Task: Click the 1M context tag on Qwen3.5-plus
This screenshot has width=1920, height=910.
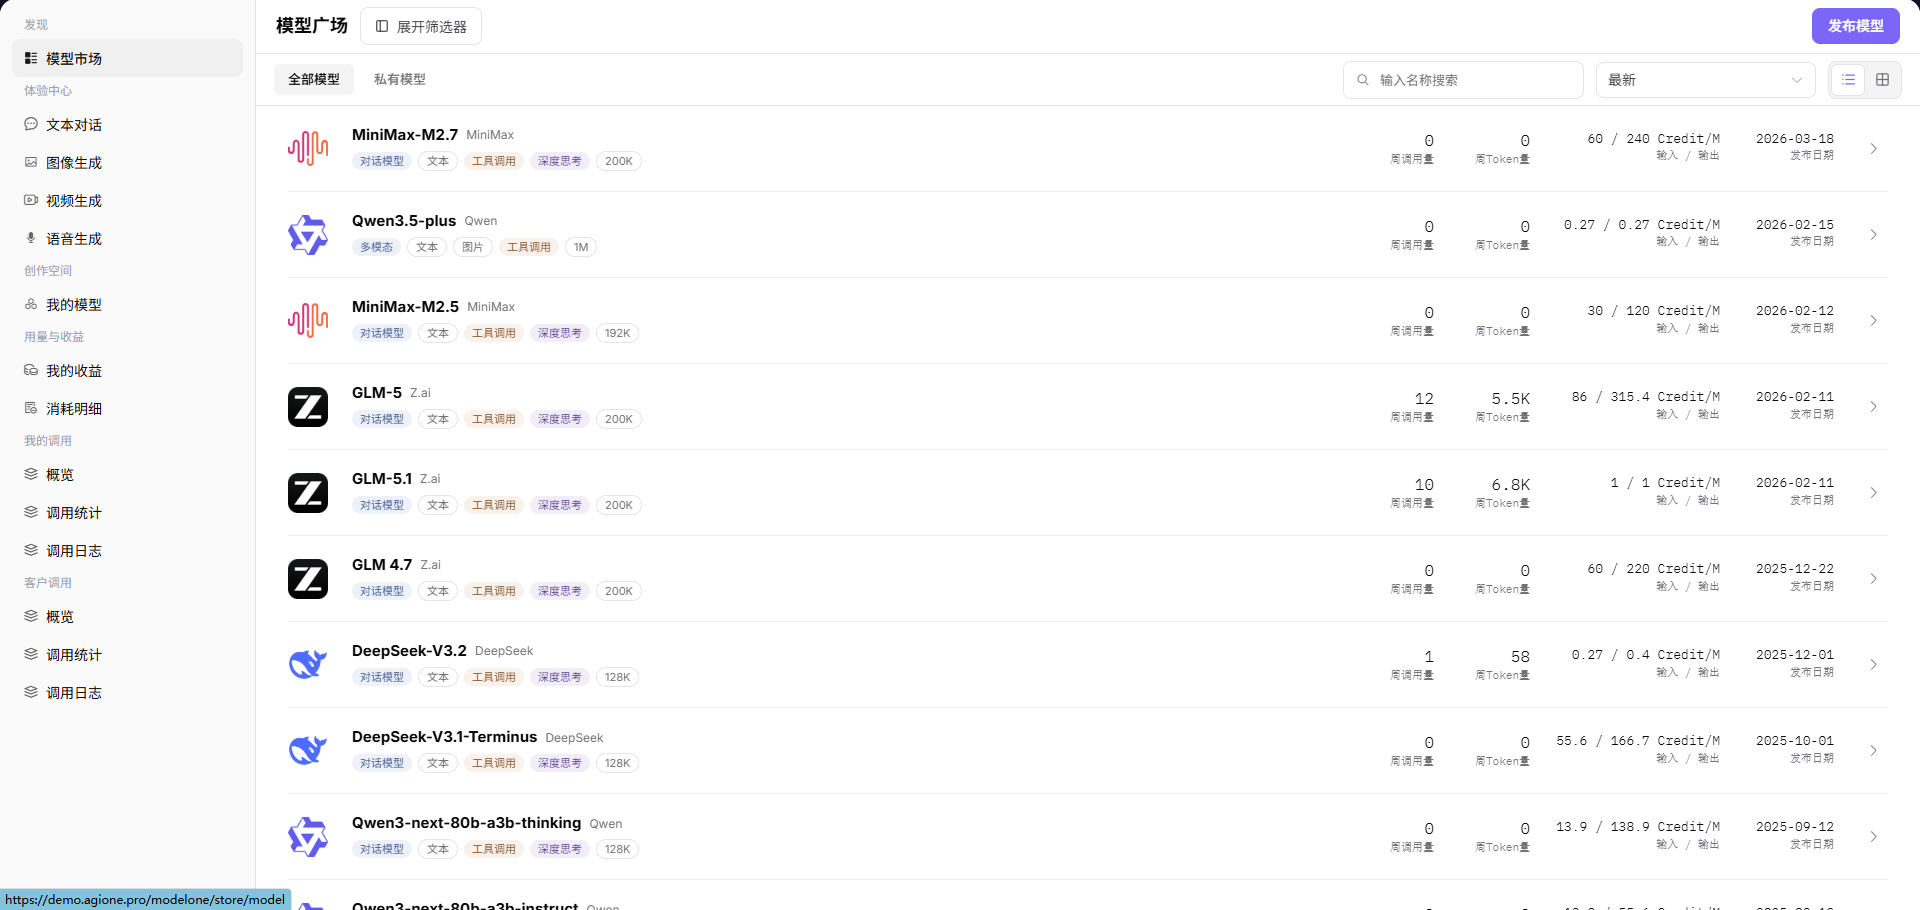Action: [581, 247]
